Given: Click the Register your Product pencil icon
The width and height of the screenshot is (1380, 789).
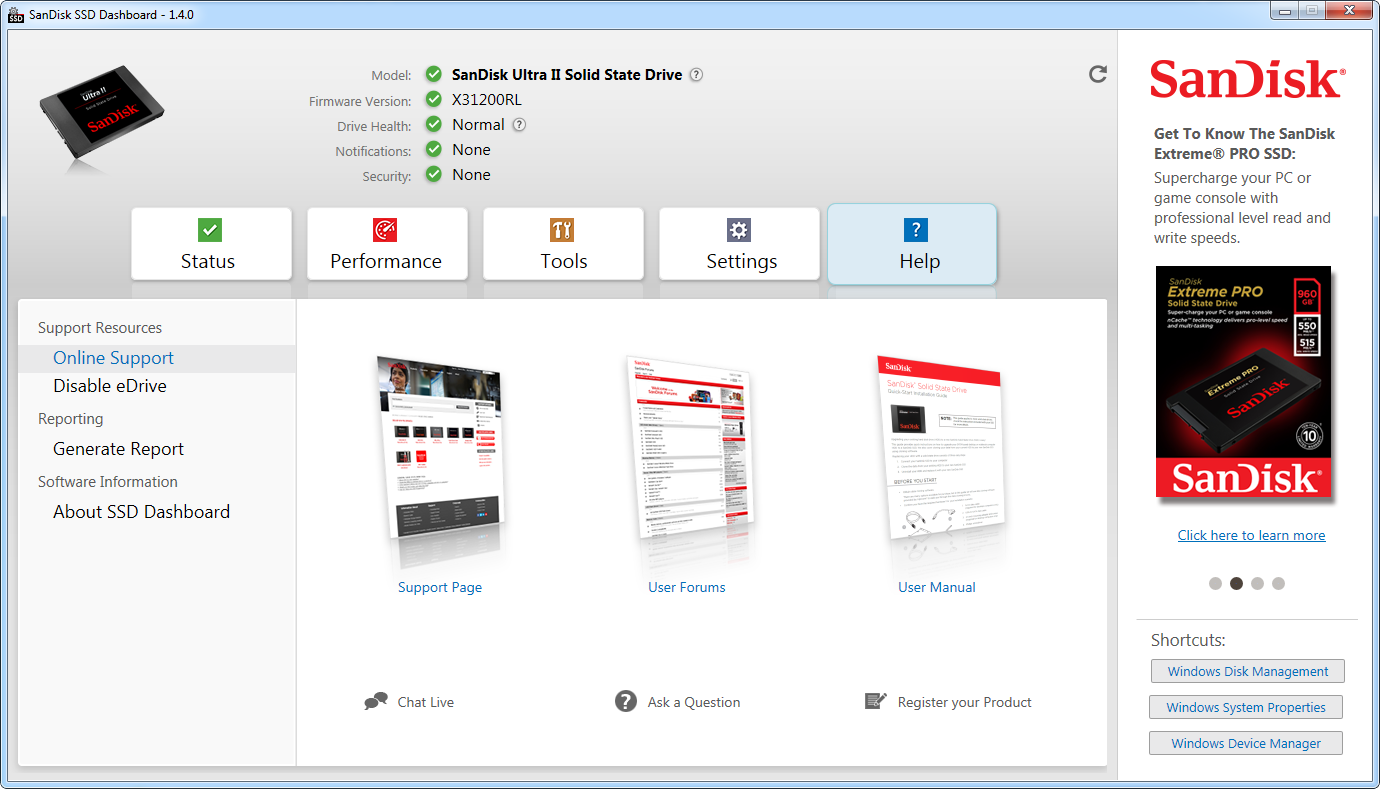Looking at the screenshot, I should point(876,701).
